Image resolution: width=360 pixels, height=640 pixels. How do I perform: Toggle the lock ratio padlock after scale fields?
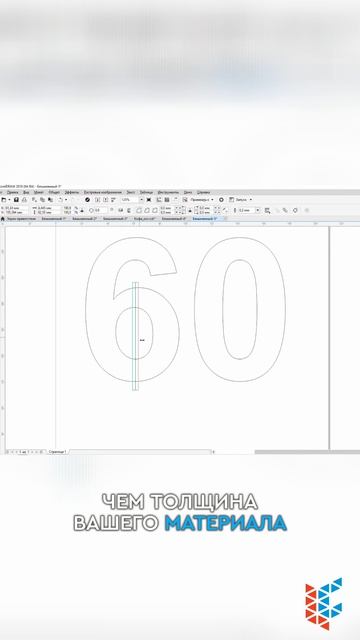point(82,210)
